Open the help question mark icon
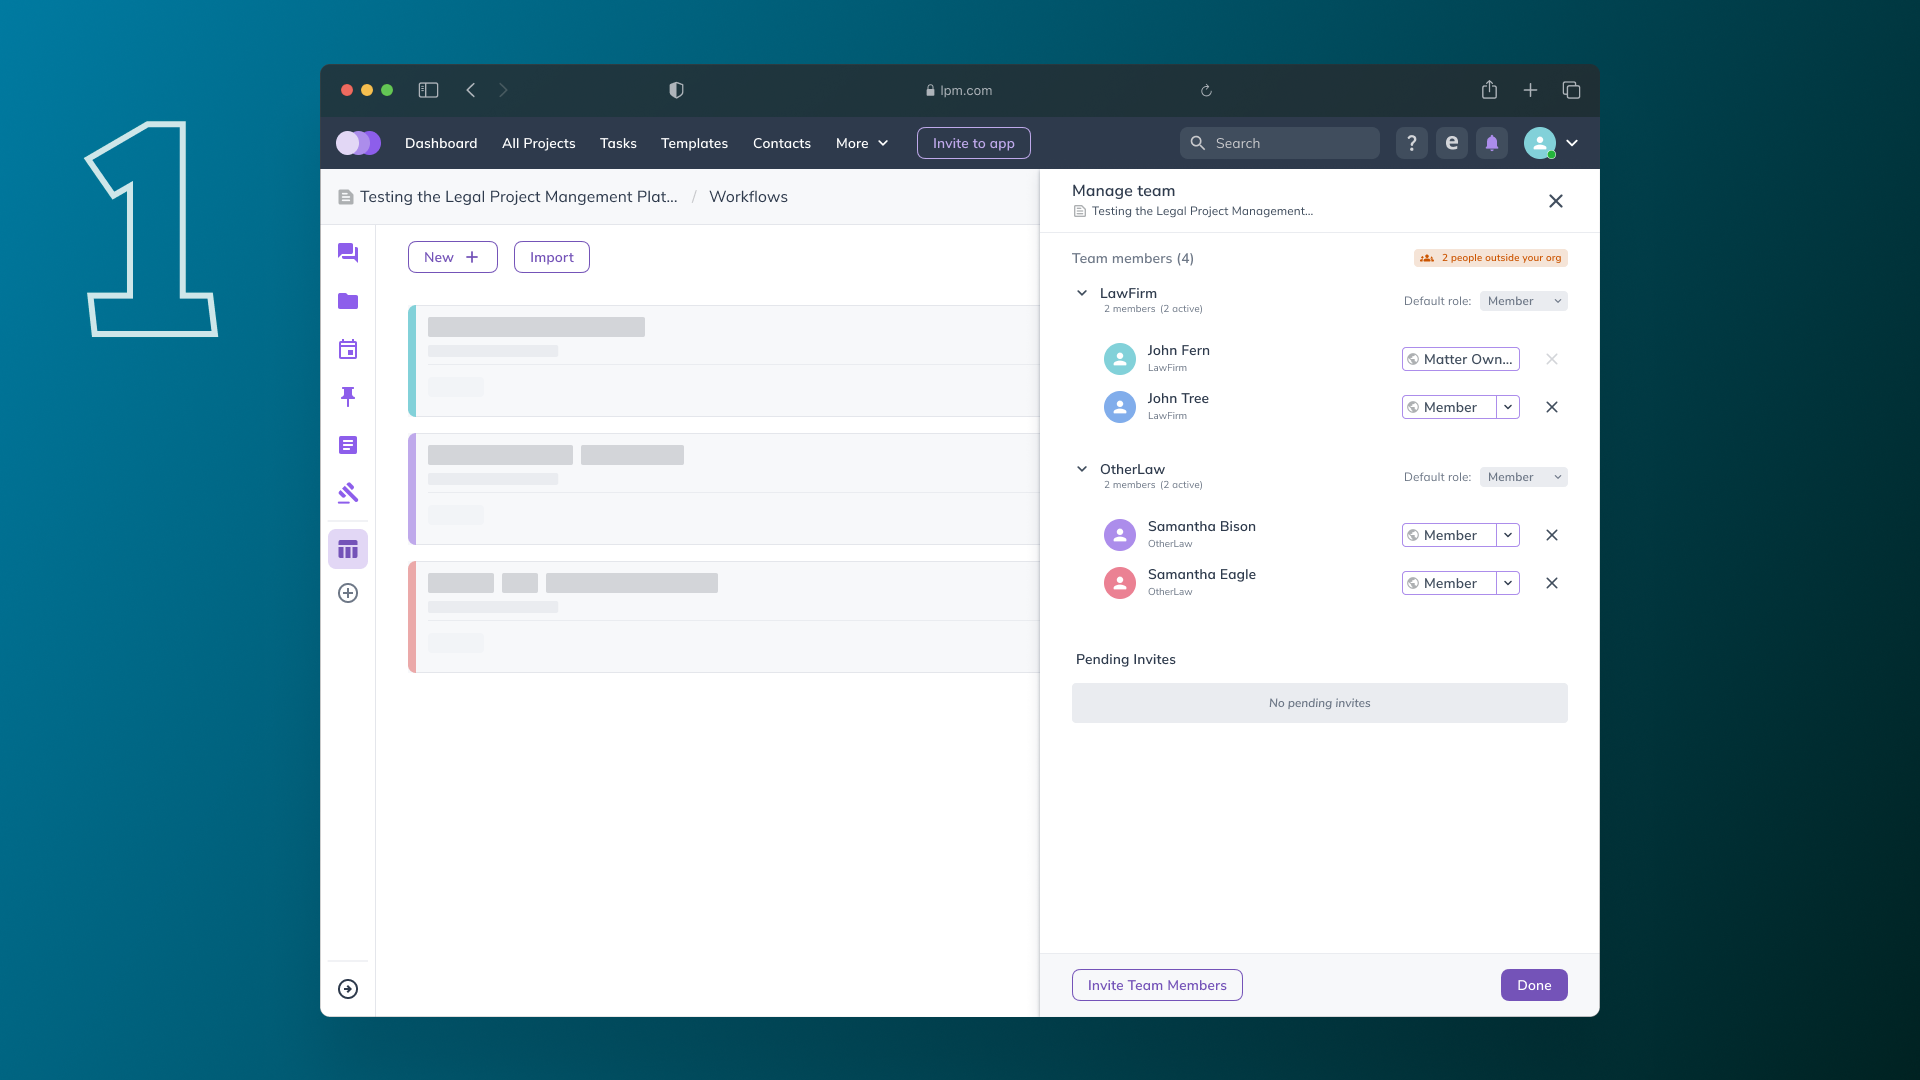1920x1080 pixels. pos(1412,143)
